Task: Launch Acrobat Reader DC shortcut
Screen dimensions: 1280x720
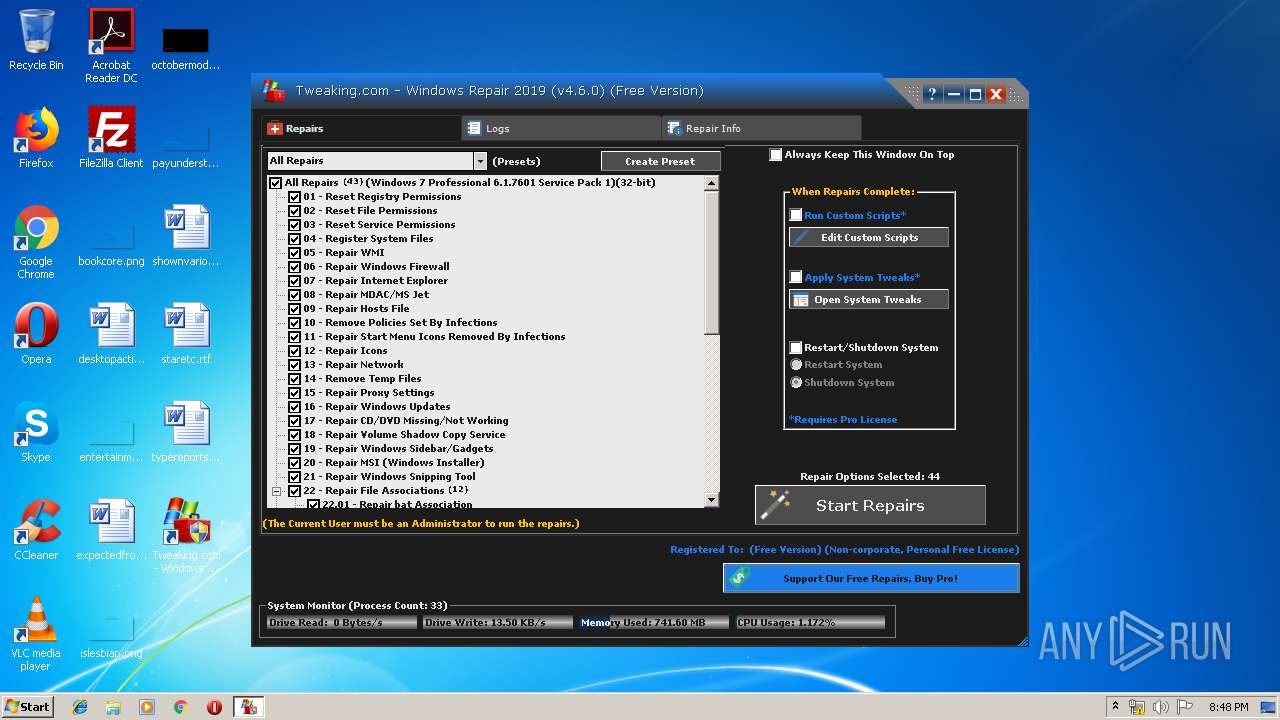Action: (111, 45)
